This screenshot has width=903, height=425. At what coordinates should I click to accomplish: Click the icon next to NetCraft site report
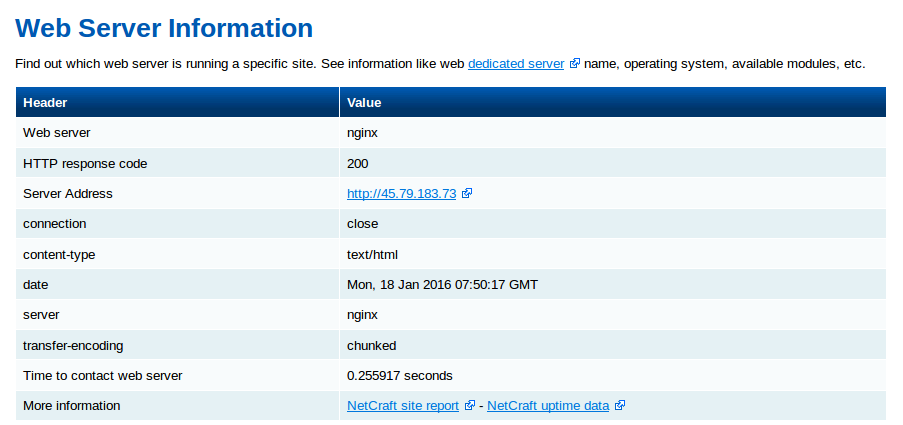(470, 406)
